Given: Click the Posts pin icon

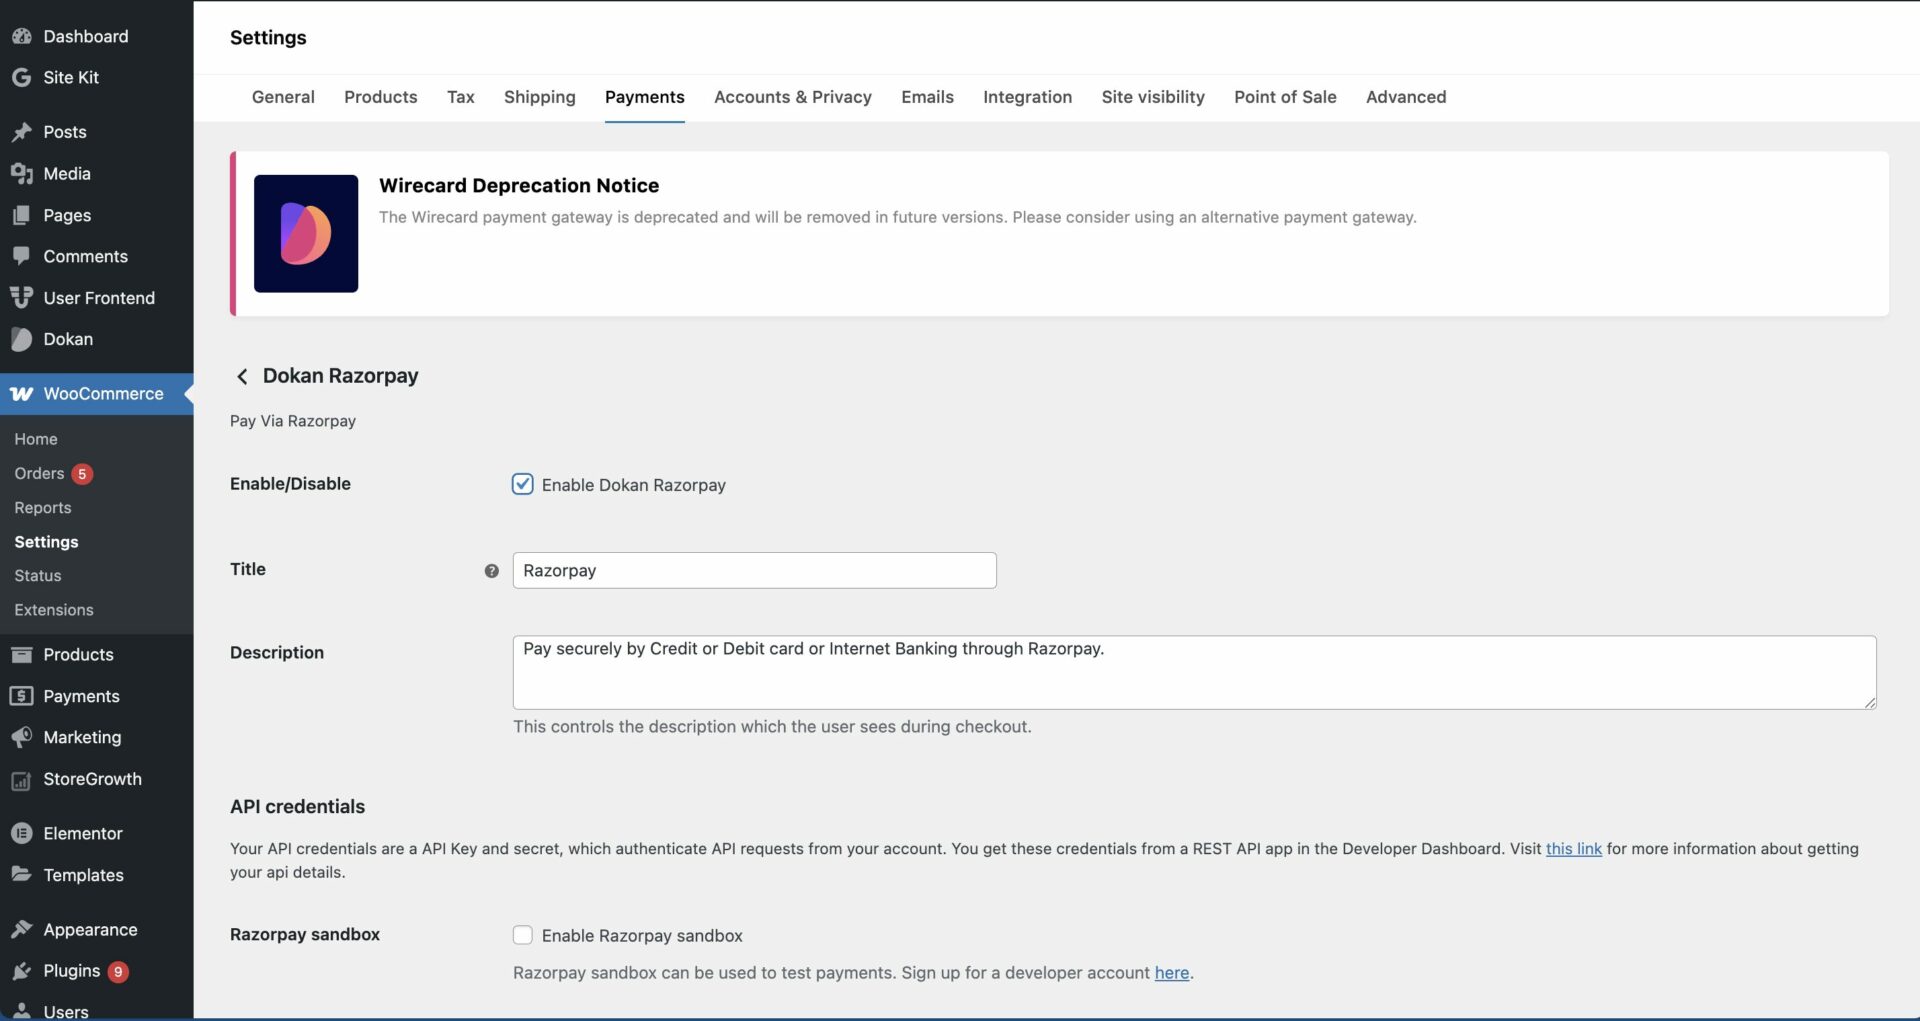Looking at the screenshot, I should coord(21,132).
